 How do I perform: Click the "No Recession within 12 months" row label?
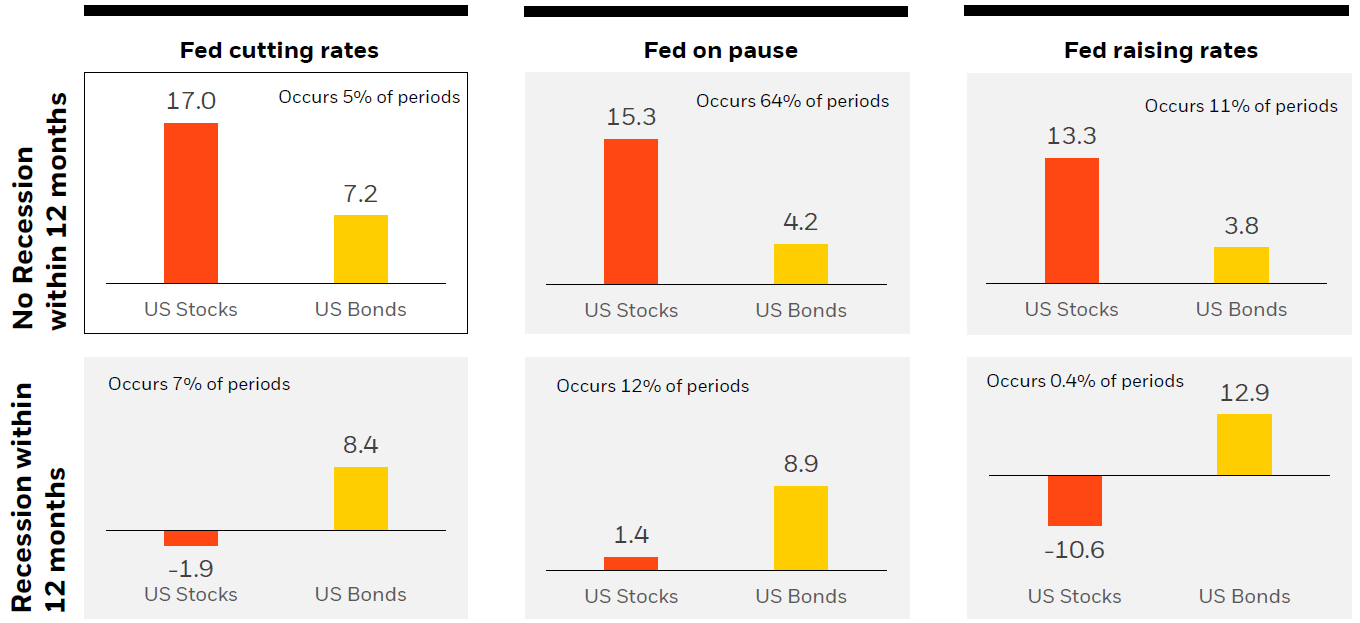click(x=41, y=210)
